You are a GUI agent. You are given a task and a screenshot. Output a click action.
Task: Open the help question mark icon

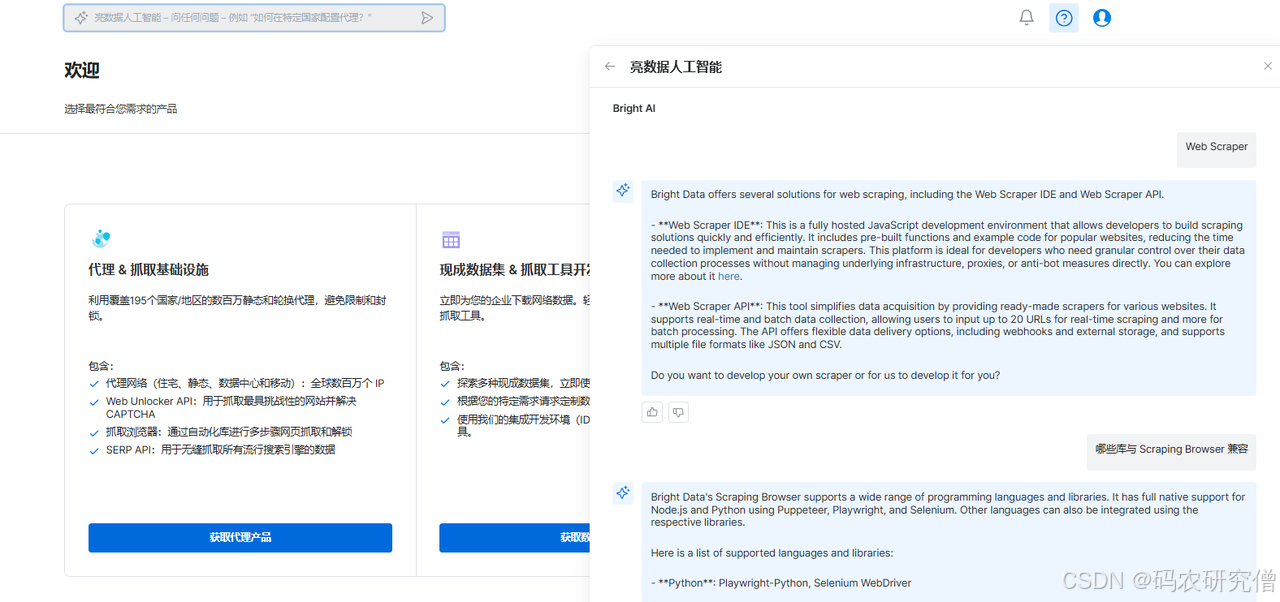pos(1064,18)
